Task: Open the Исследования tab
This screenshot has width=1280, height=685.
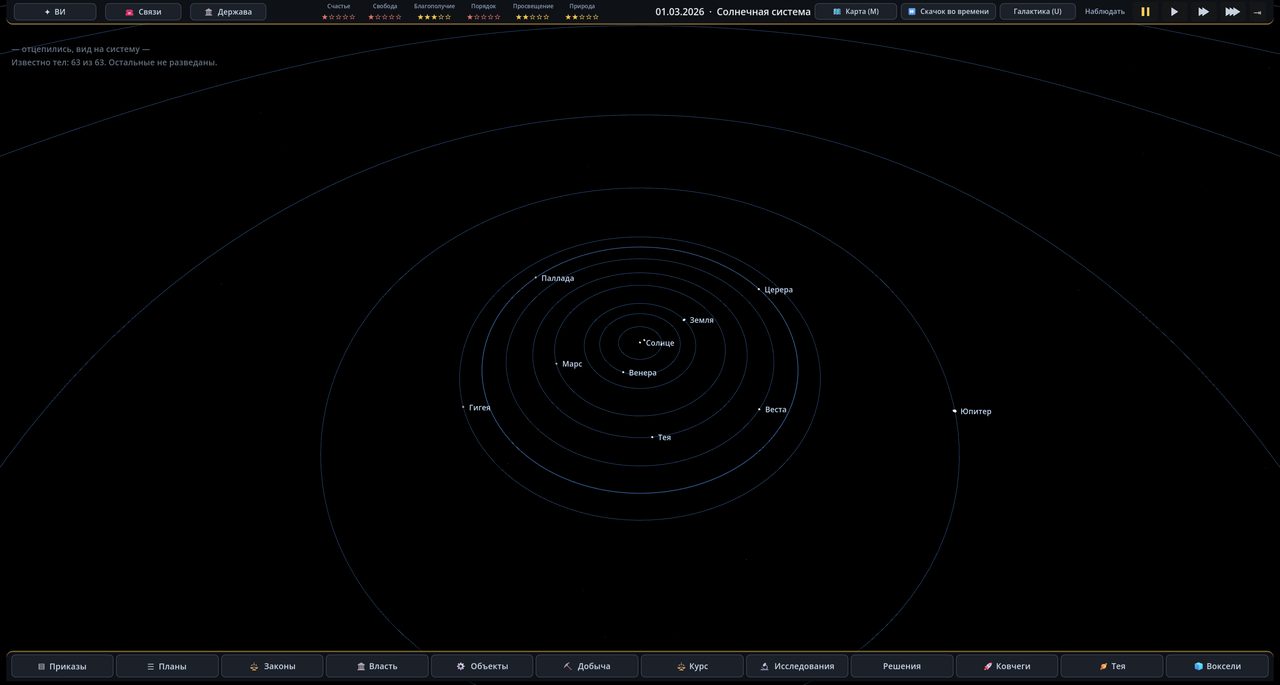Action: click(x=797, y=666)
